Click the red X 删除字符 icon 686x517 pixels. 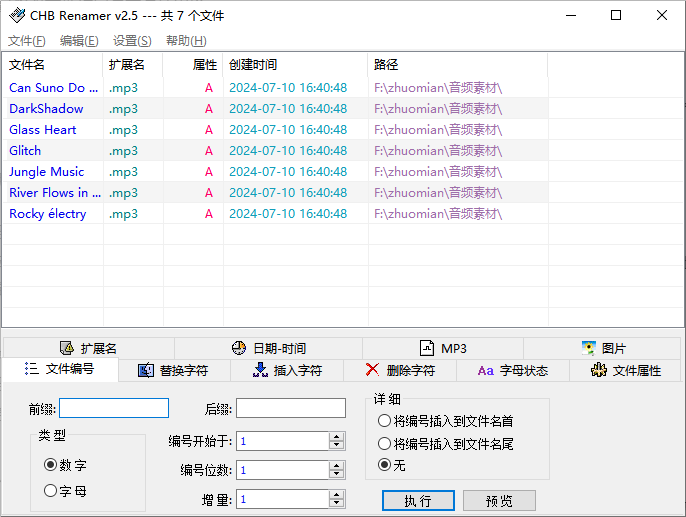click(372, 370)
